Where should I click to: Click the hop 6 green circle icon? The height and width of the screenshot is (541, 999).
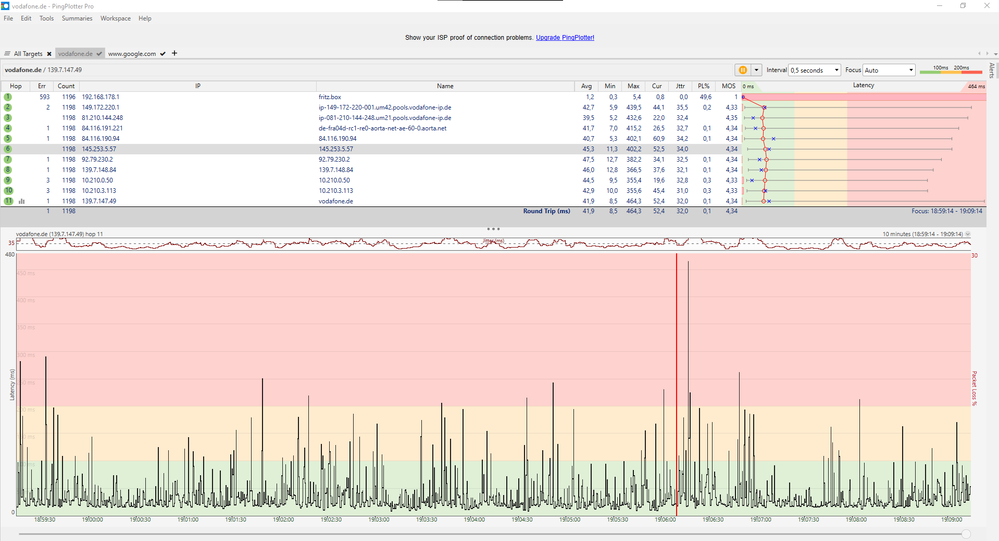tap(7, 148)
